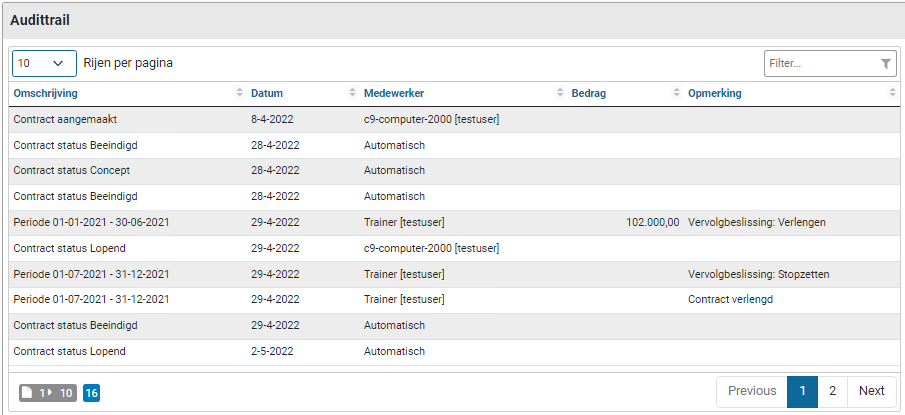Sort by Omschrijving column header

[46, 93]
